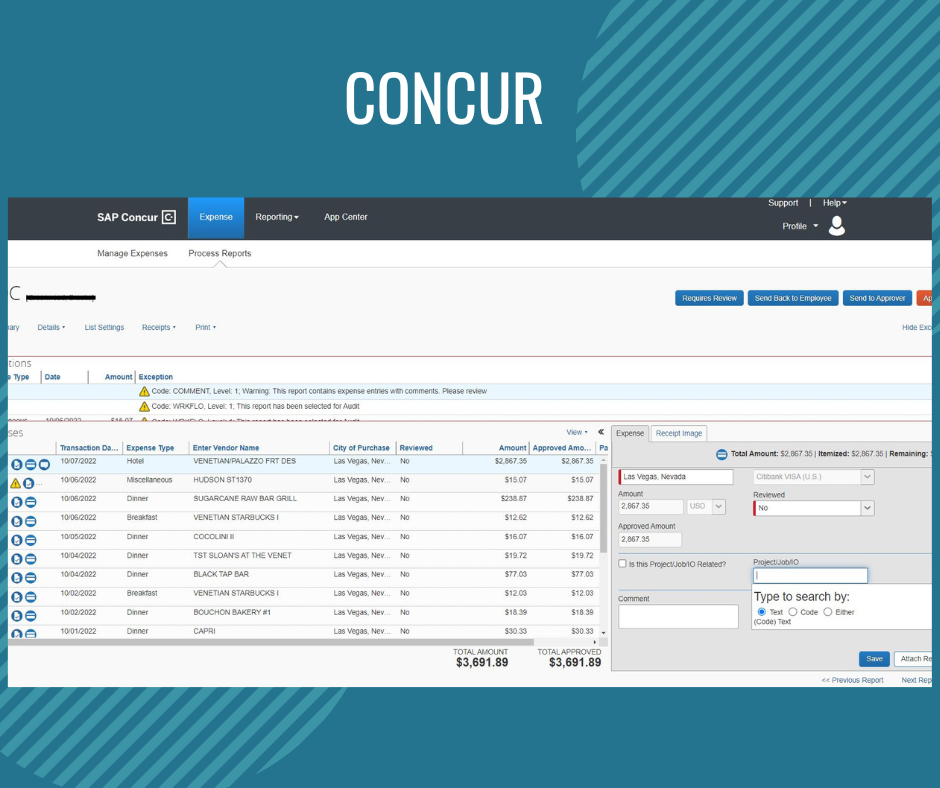Viewport: 940px width, 788px height.
Task: Click the warning triangle on HUDSON ST1370 row
Action: (16, 483)
